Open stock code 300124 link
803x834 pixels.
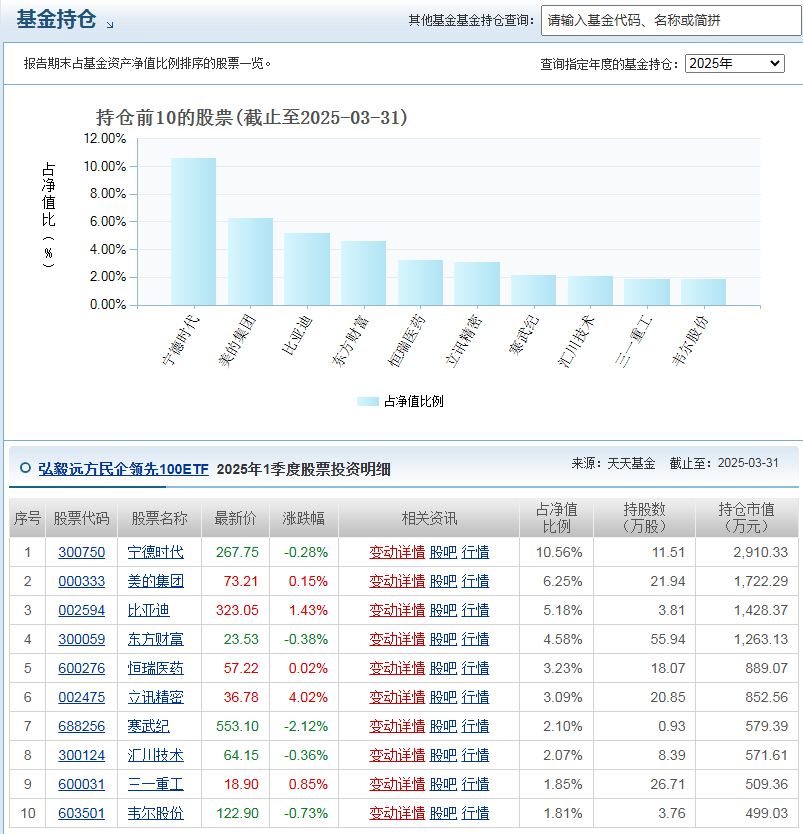(81, 755)
